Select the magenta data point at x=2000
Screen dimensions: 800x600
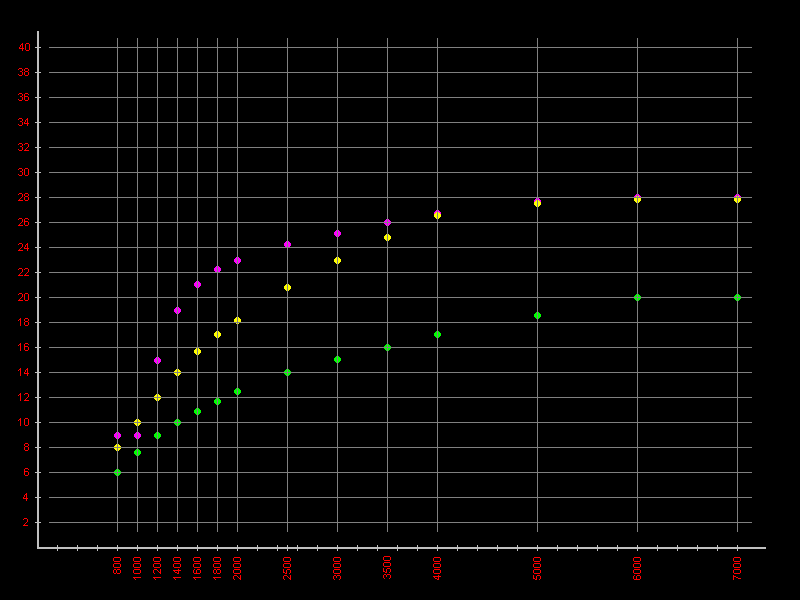pos(237,260)
